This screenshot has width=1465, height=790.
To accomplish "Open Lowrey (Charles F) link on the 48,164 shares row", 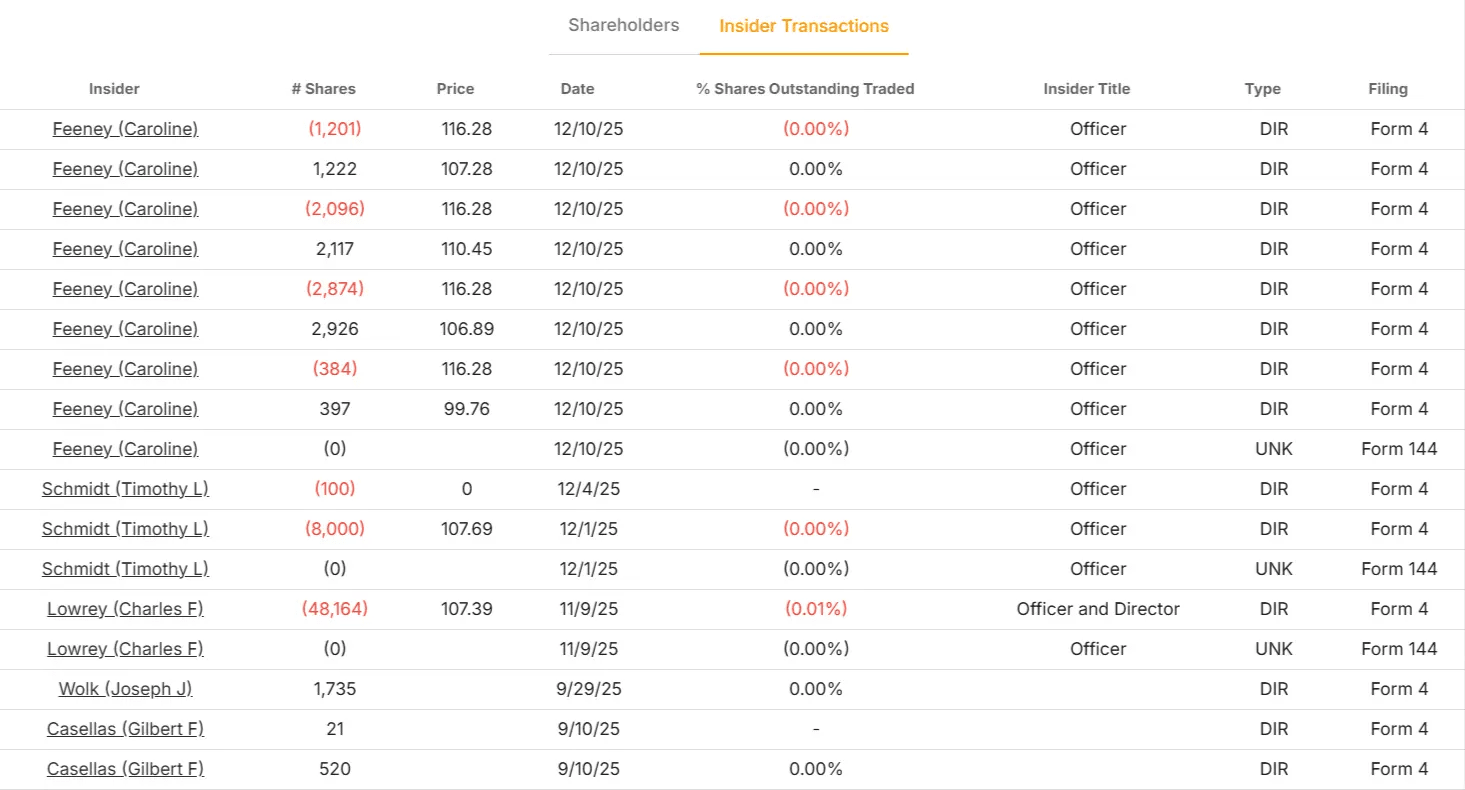I will pos(124,608).
